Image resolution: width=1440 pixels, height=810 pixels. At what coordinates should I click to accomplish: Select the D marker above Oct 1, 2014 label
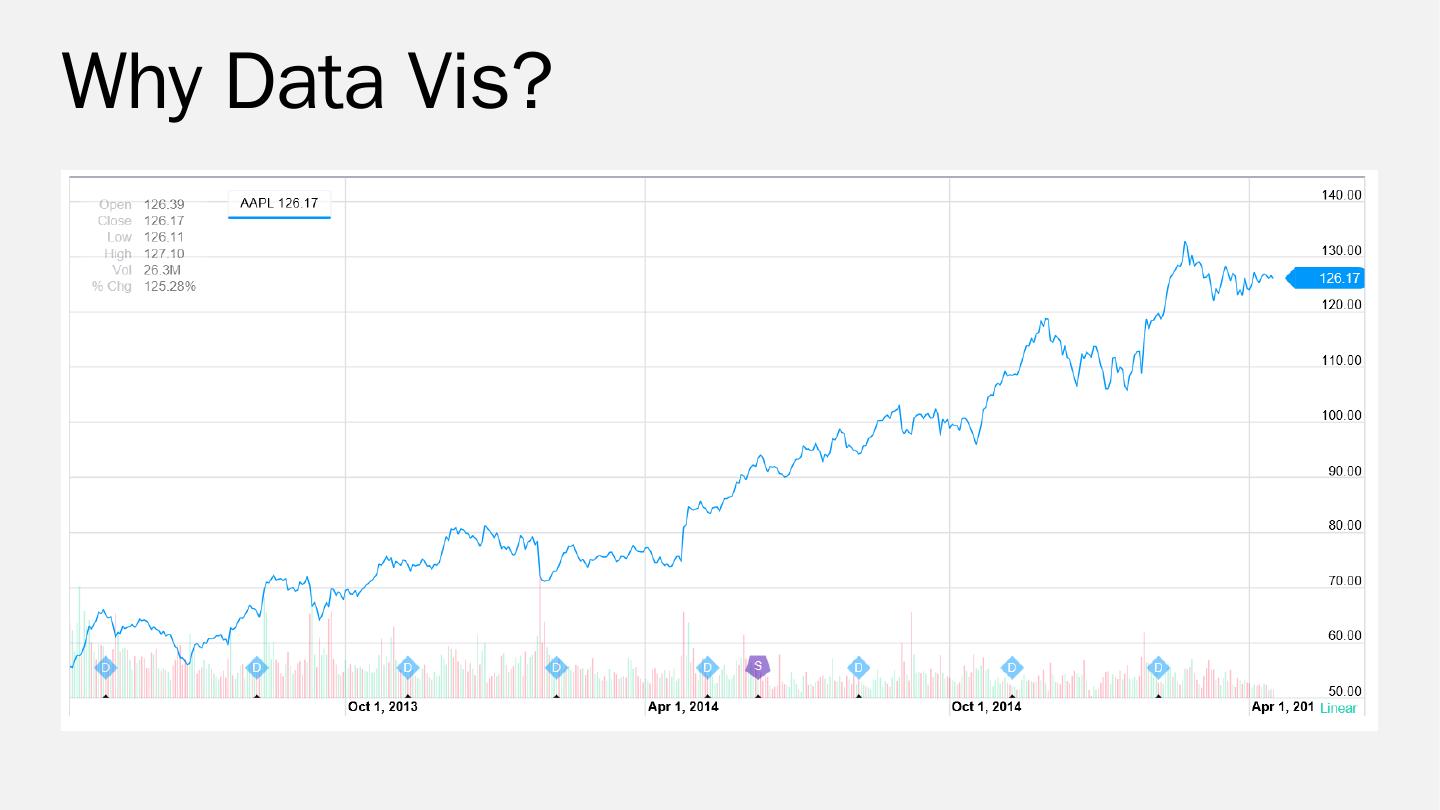coord(1012,667)
